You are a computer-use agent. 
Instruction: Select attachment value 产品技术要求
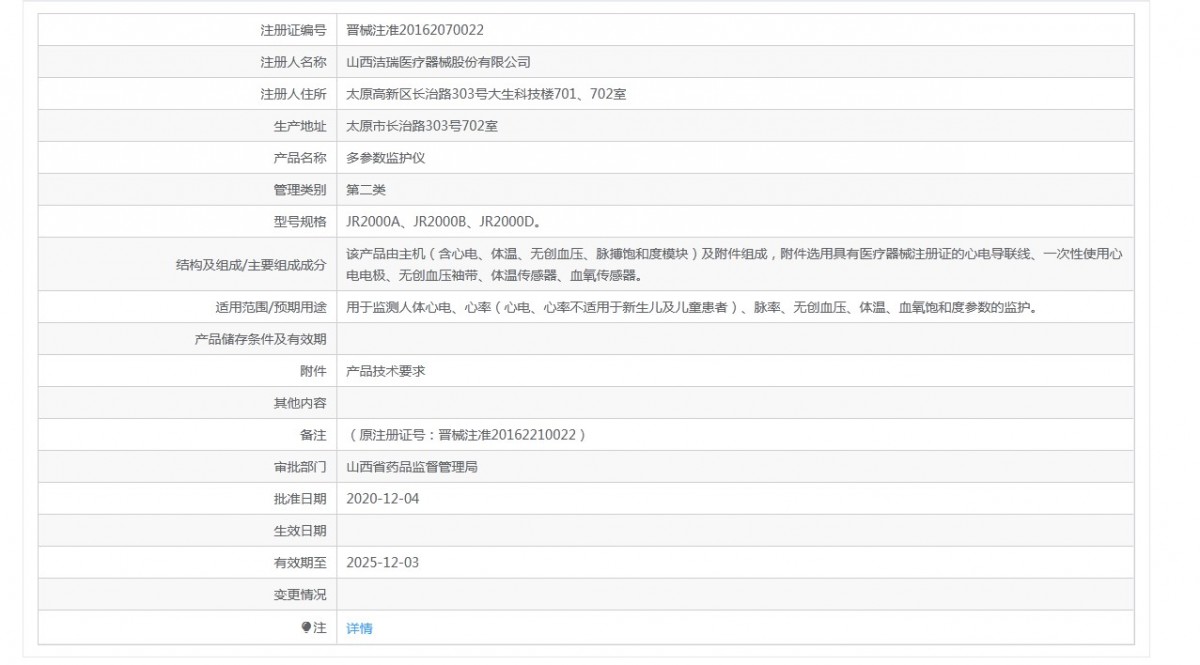tap(386, 371)
